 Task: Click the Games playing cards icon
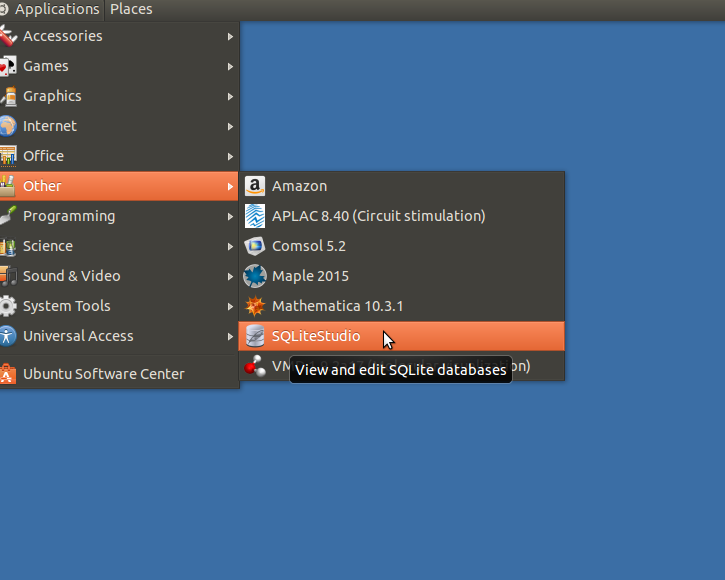pyautogui.click(x=8, y=66)
